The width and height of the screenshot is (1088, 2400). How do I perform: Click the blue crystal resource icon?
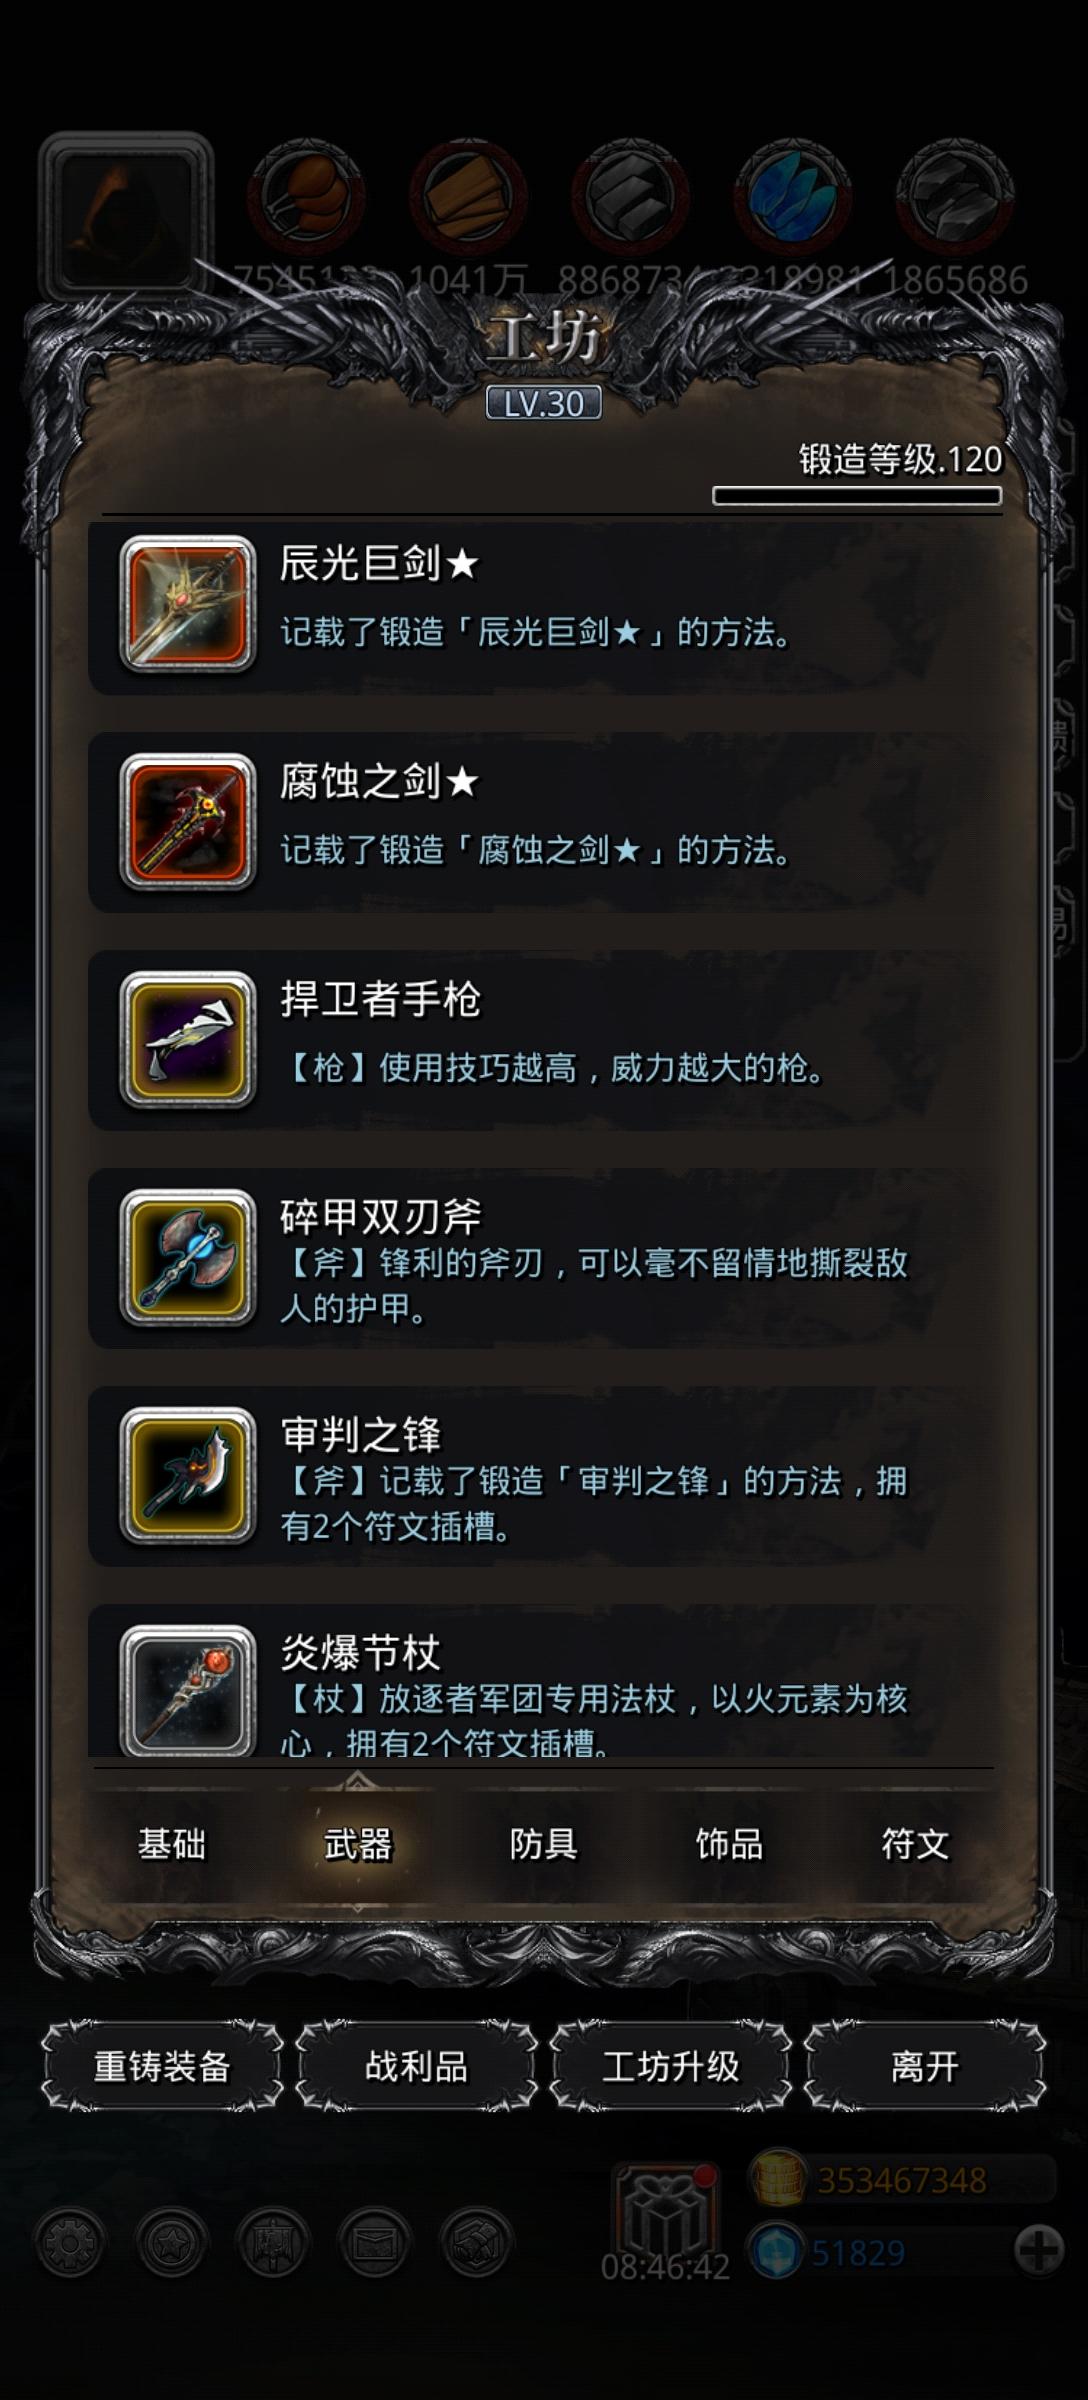click(792, 196)
